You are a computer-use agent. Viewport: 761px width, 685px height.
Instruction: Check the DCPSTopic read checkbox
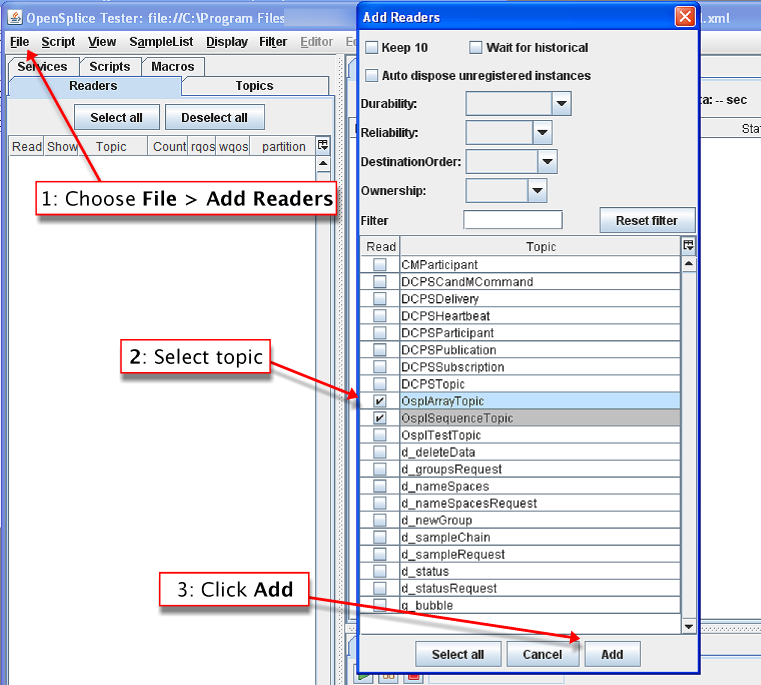pyautogui.click(x=380, y=384)
